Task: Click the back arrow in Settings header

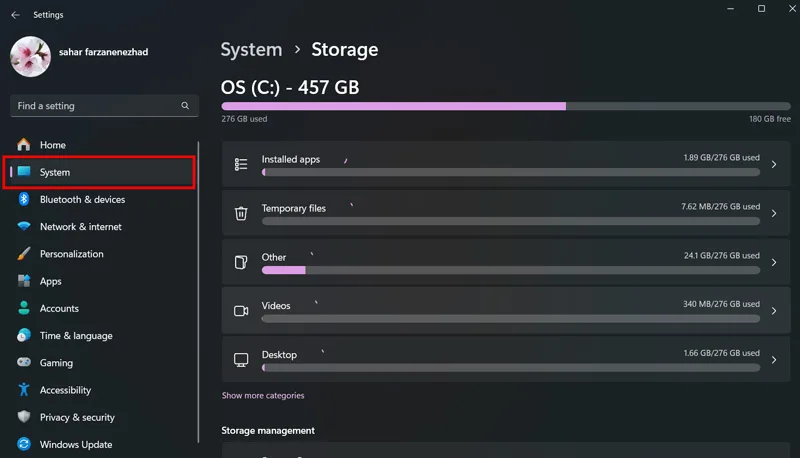Action: [15, 15]
